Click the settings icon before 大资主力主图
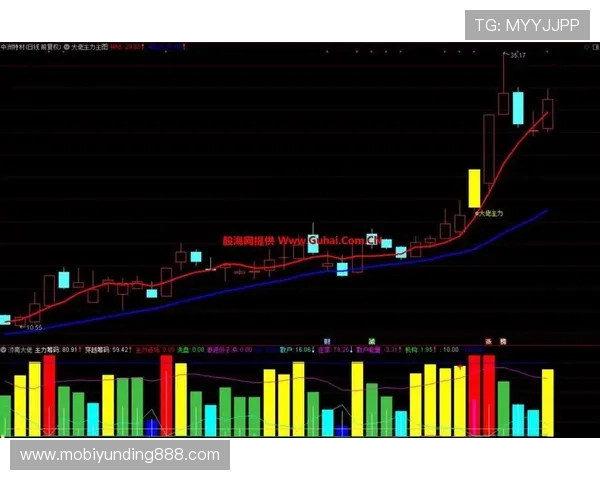Viewport: 600px width, 480px height. pyautogui.click(x=66, y=46)
